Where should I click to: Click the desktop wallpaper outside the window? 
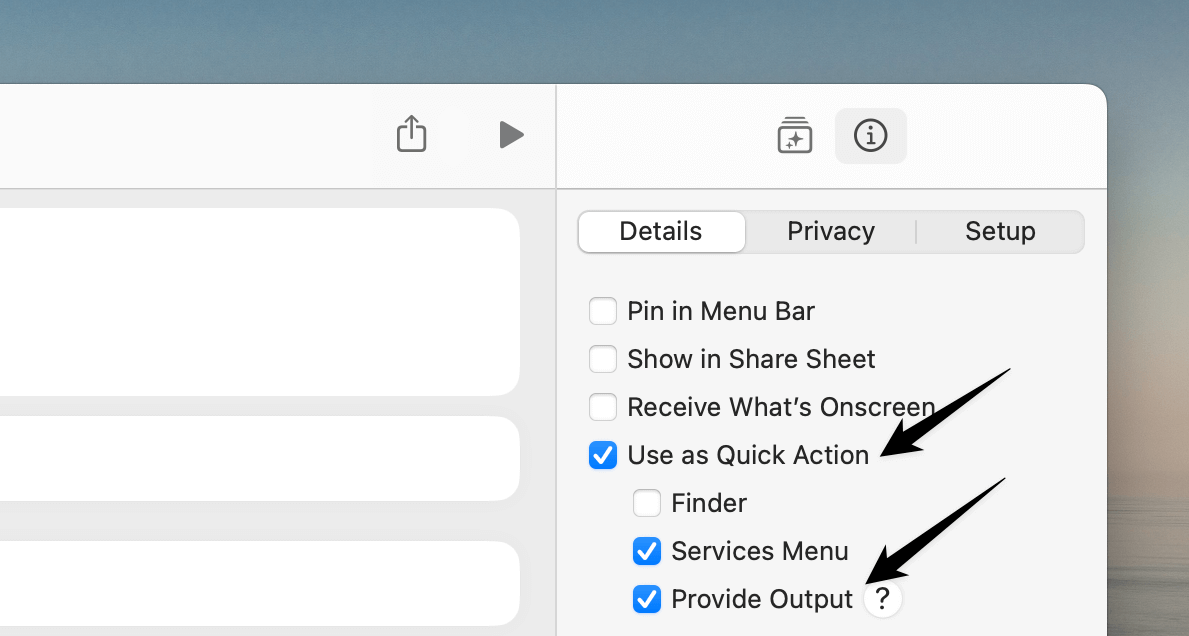(x=600, y=40)
